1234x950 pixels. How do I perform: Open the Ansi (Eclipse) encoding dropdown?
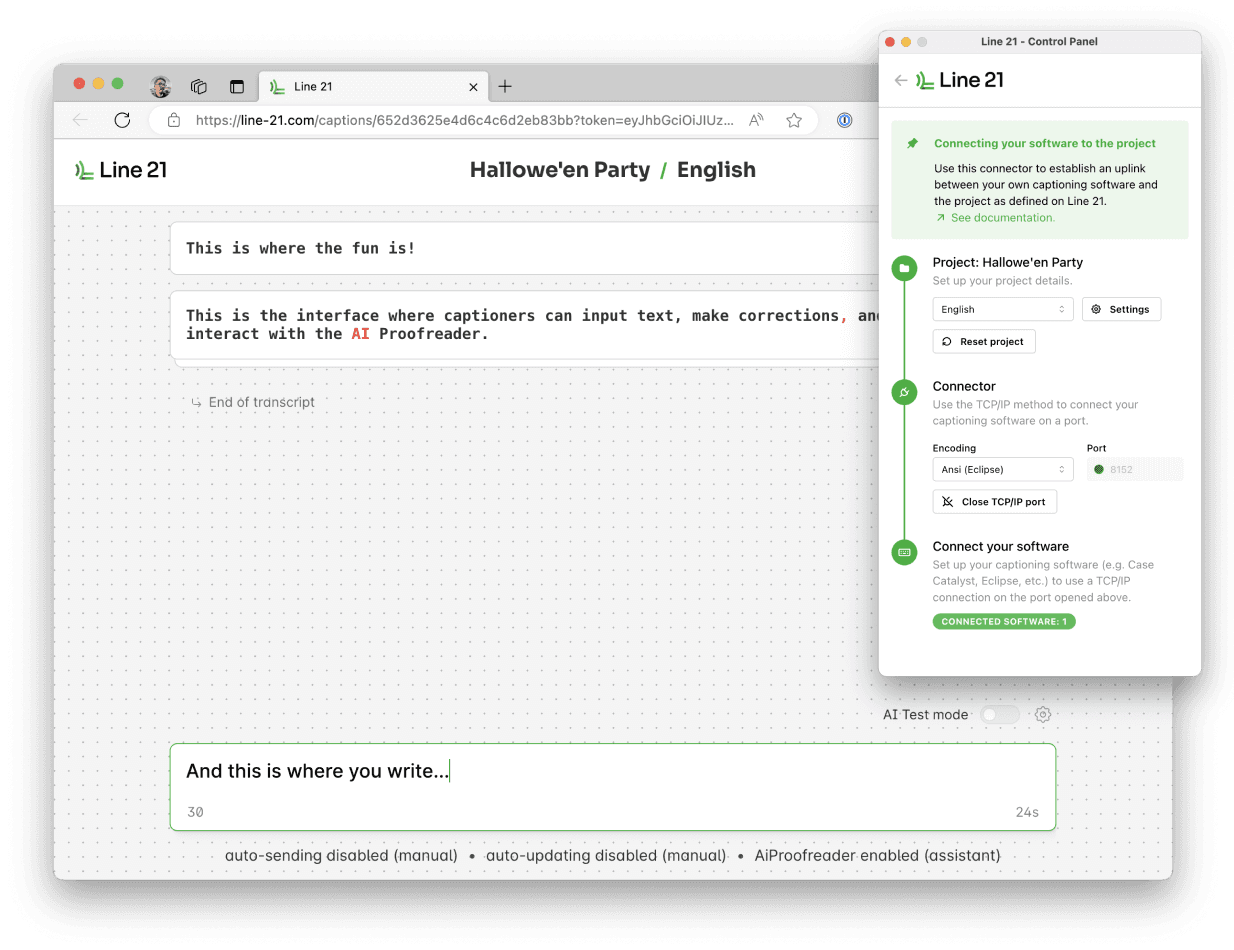1003,469
